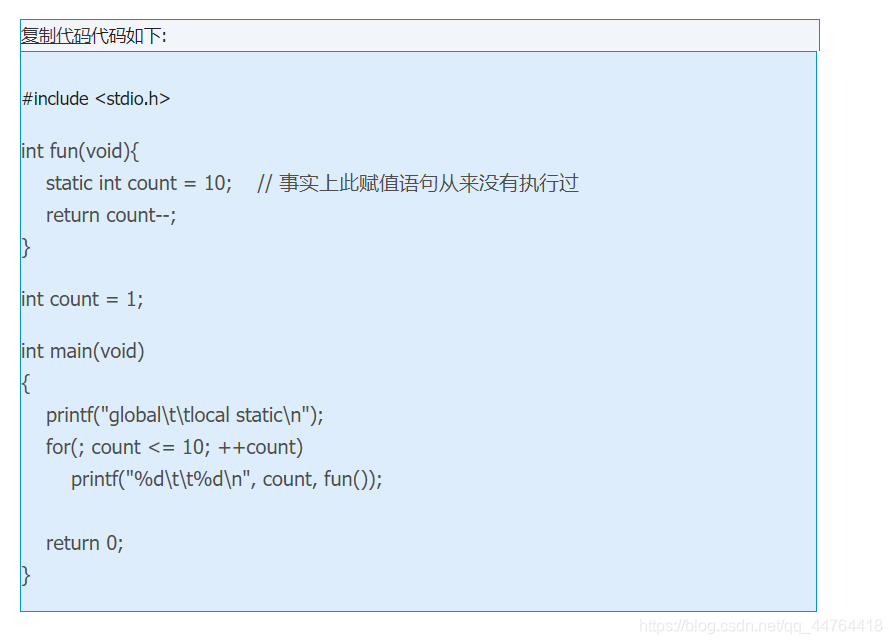Click the closing brace of main function
This screenshot has width=892, height=644.
26,575
